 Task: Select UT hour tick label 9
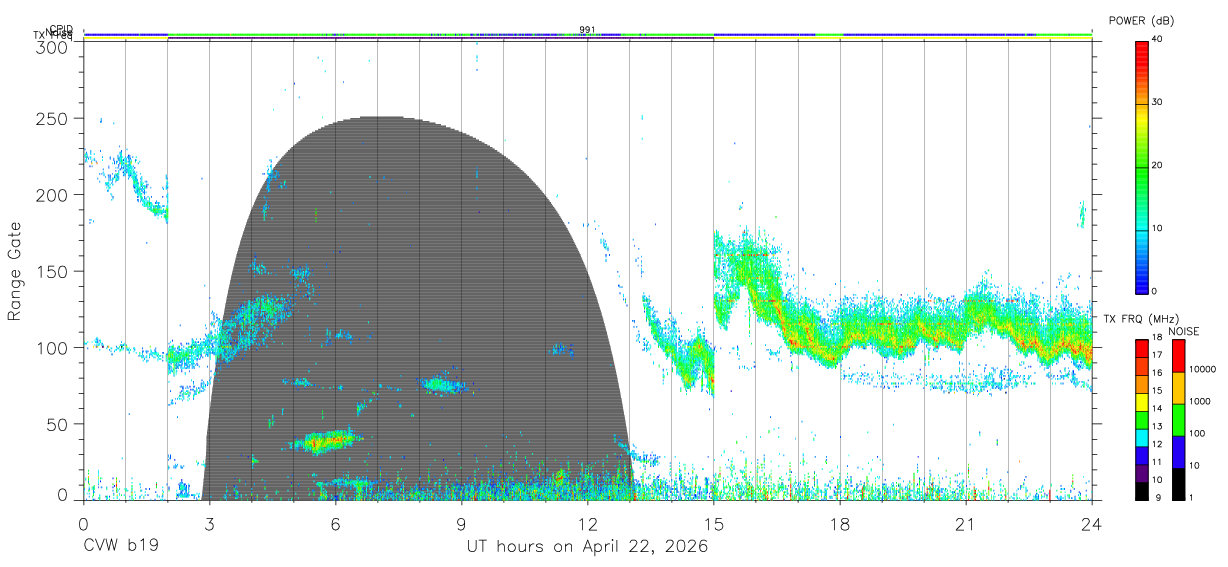pos(461,524)
